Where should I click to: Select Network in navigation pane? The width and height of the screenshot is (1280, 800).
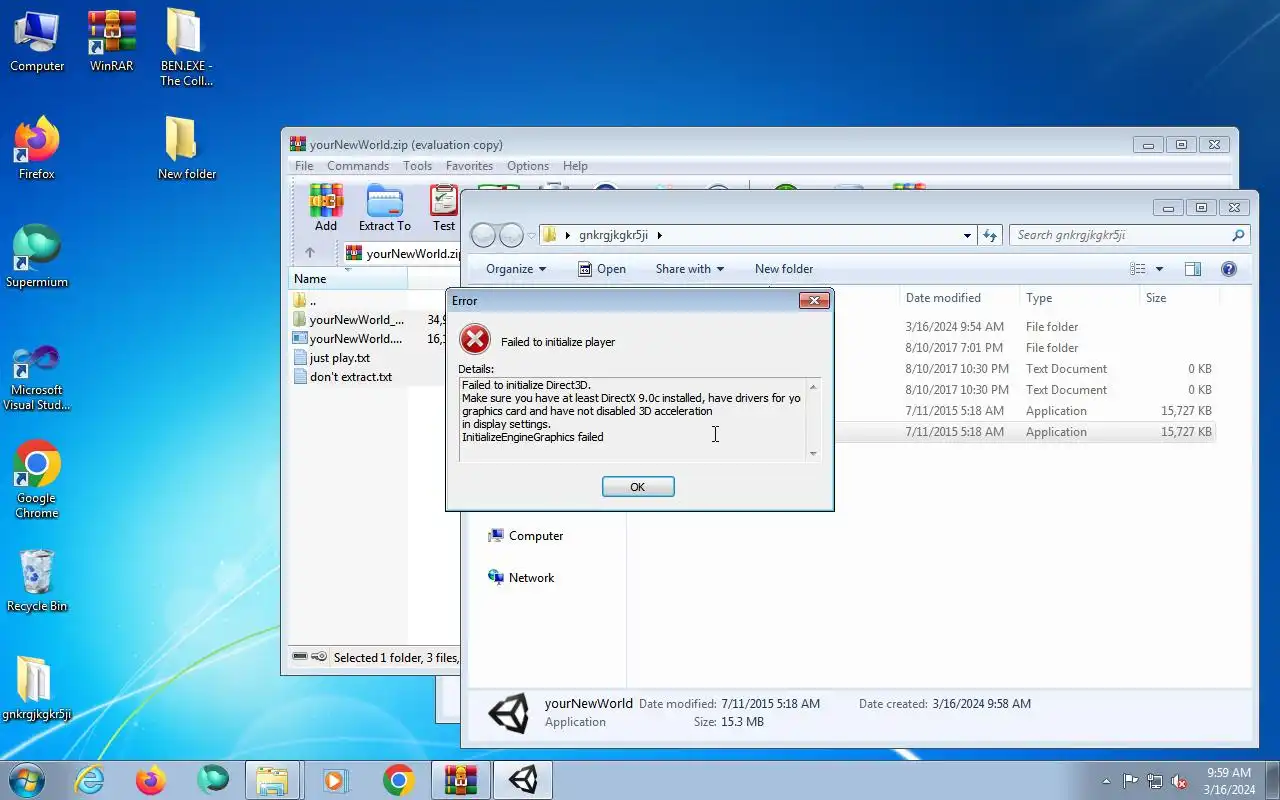click(x=521, y=578)
